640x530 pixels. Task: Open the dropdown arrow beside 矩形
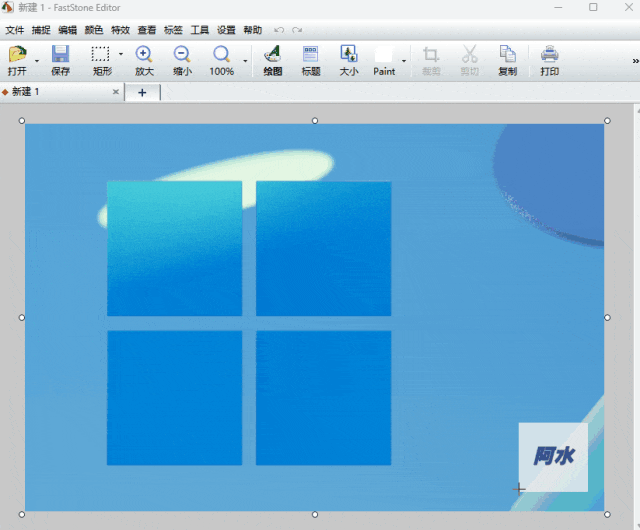pos(121,54)
